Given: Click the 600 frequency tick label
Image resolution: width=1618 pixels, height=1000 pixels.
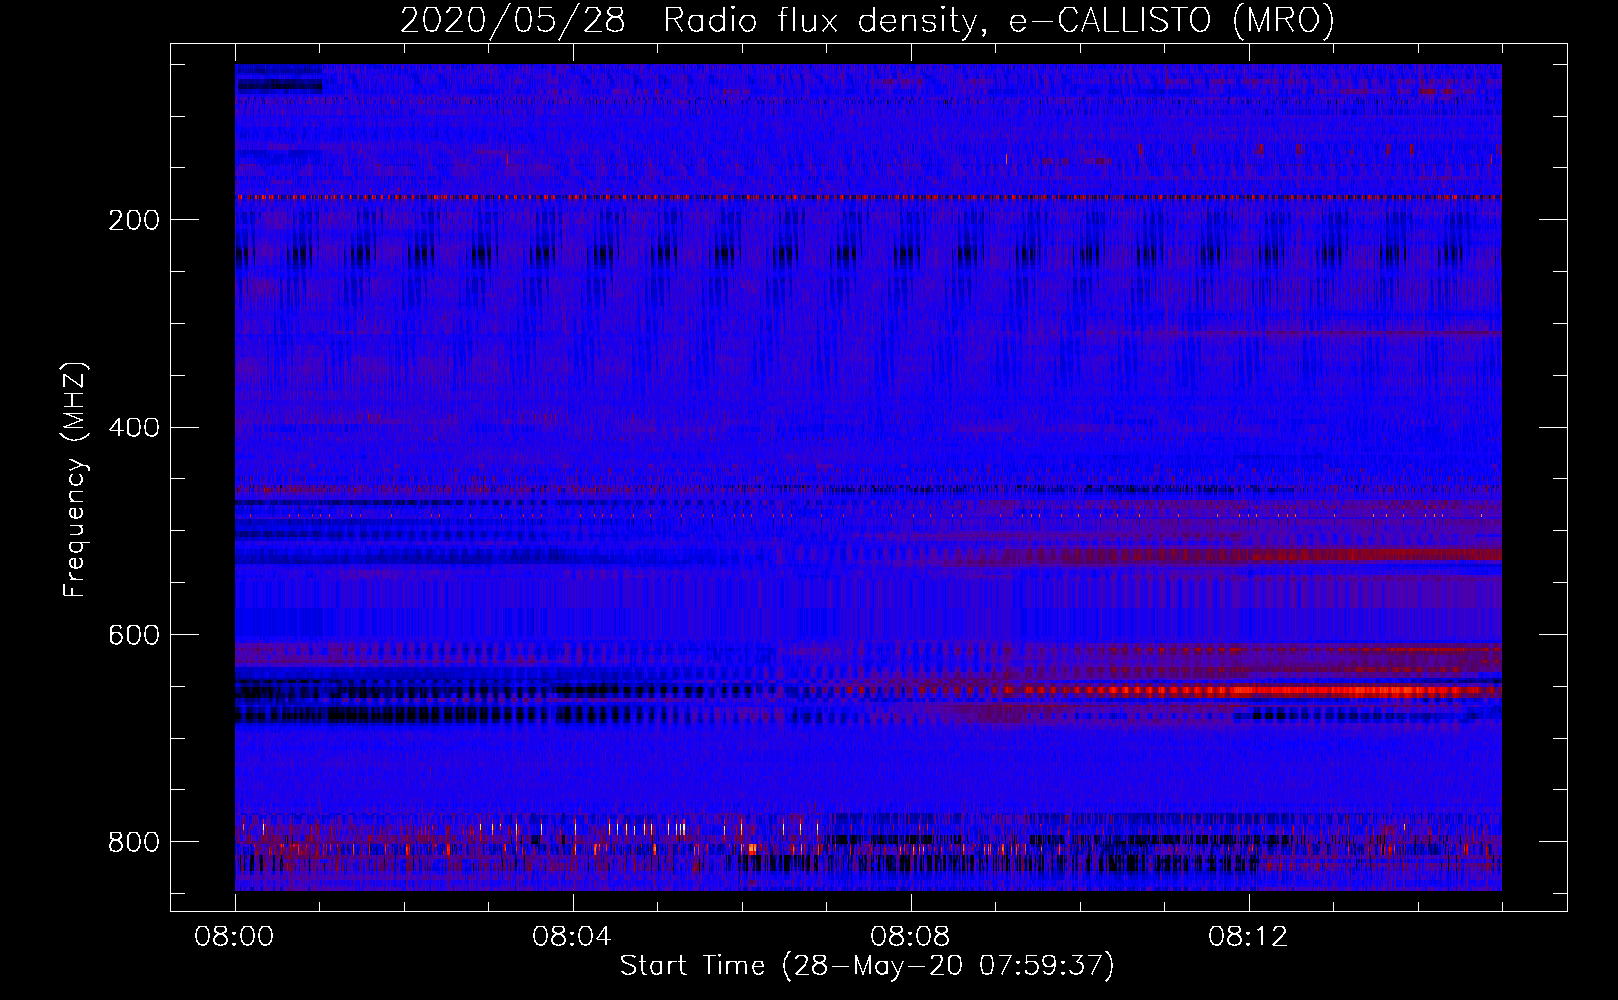Looking at the screenshot, I should pos(134,636).
